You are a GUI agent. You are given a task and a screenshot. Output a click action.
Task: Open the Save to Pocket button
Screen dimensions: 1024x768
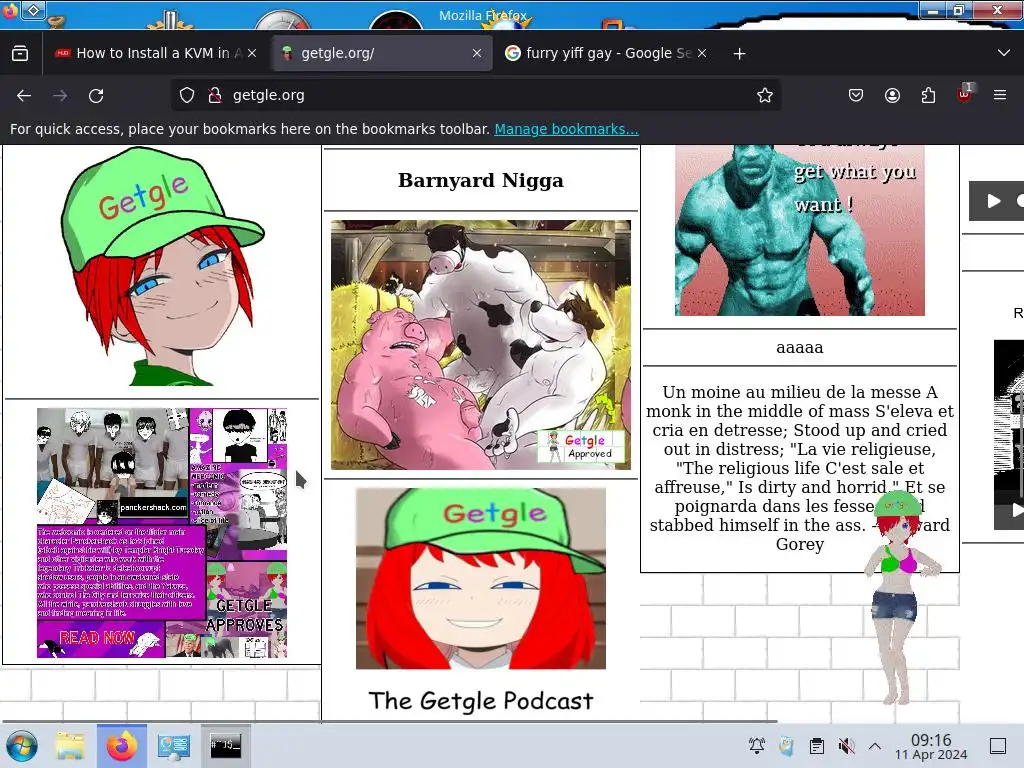tap(856, 95)
